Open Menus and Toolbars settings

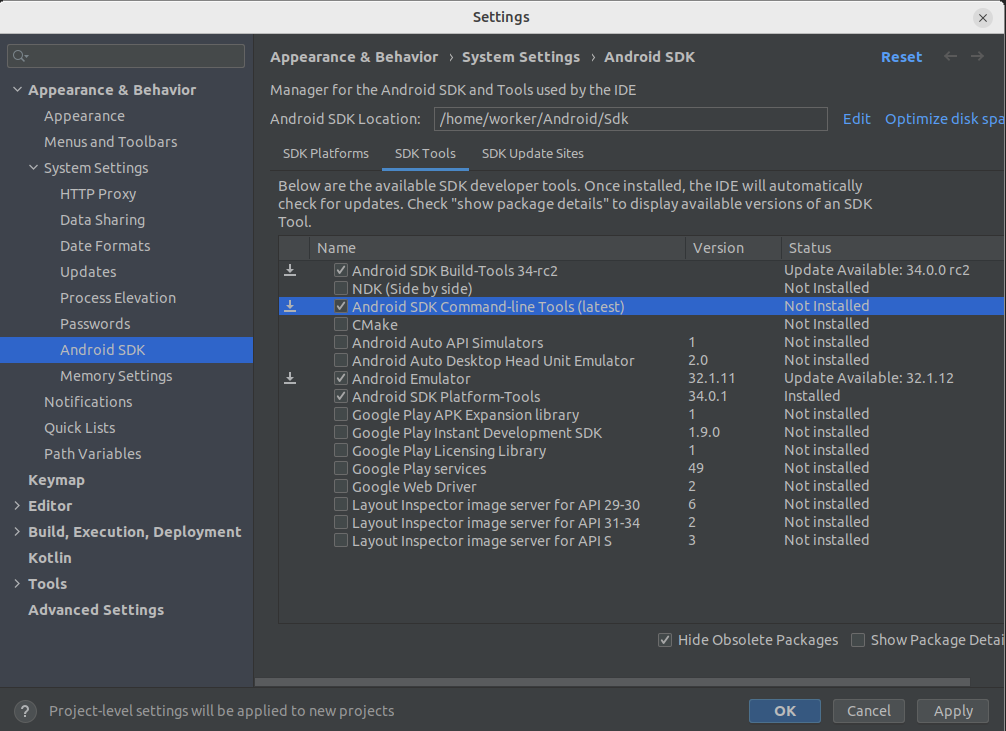(x=110, y=142)
